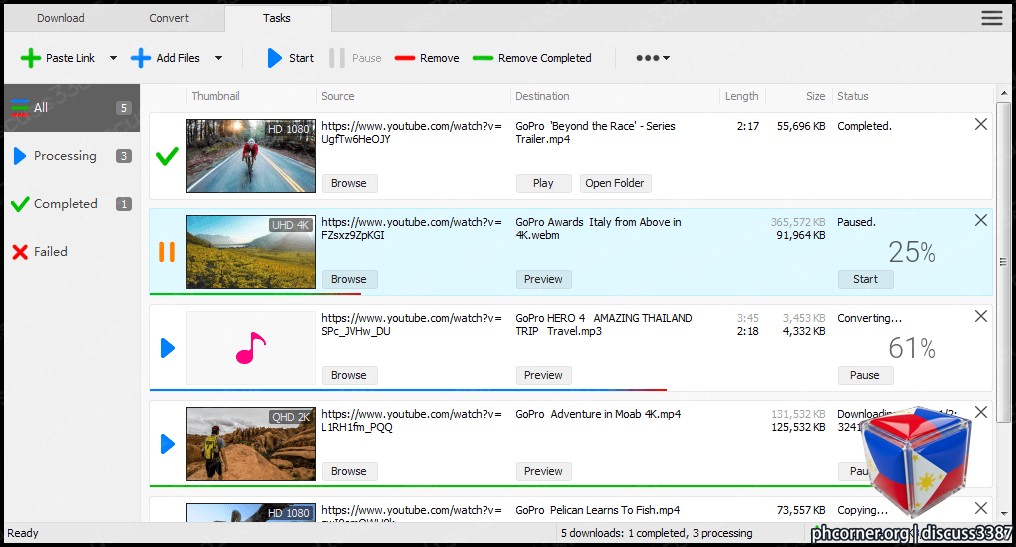Screen dimensions: 1016x547
Task: Click the pink music note thumbnail
Action: click(x=251, y=348)
